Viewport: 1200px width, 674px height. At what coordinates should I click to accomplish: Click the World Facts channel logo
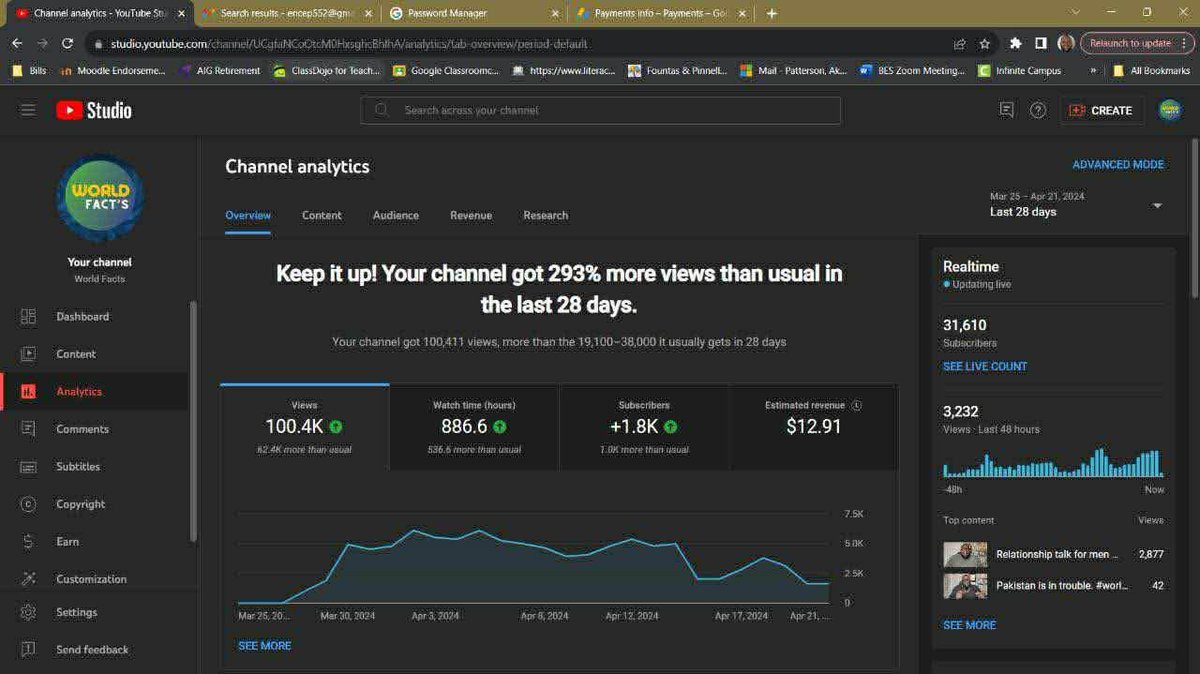point(100,196)
